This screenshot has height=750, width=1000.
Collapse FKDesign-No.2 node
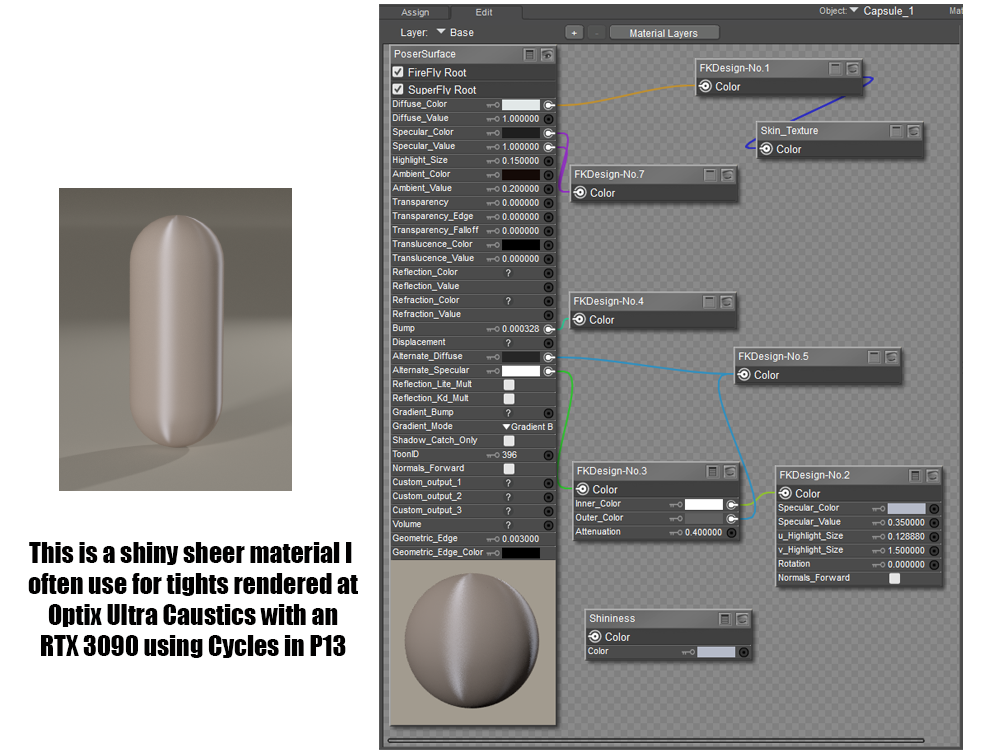(x=915, y=476)
